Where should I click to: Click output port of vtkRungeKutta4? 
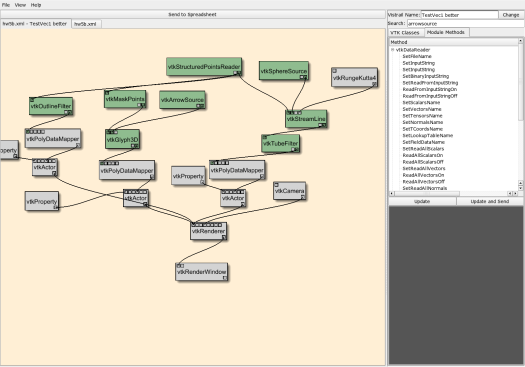(374, 84)
